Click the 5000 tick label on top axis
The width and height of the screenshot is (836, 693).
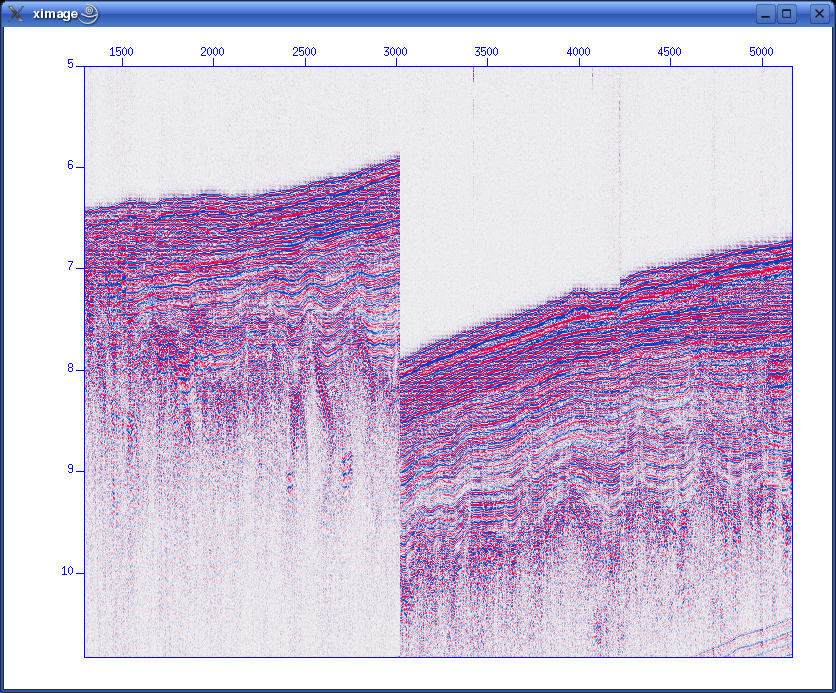(760, 51)
